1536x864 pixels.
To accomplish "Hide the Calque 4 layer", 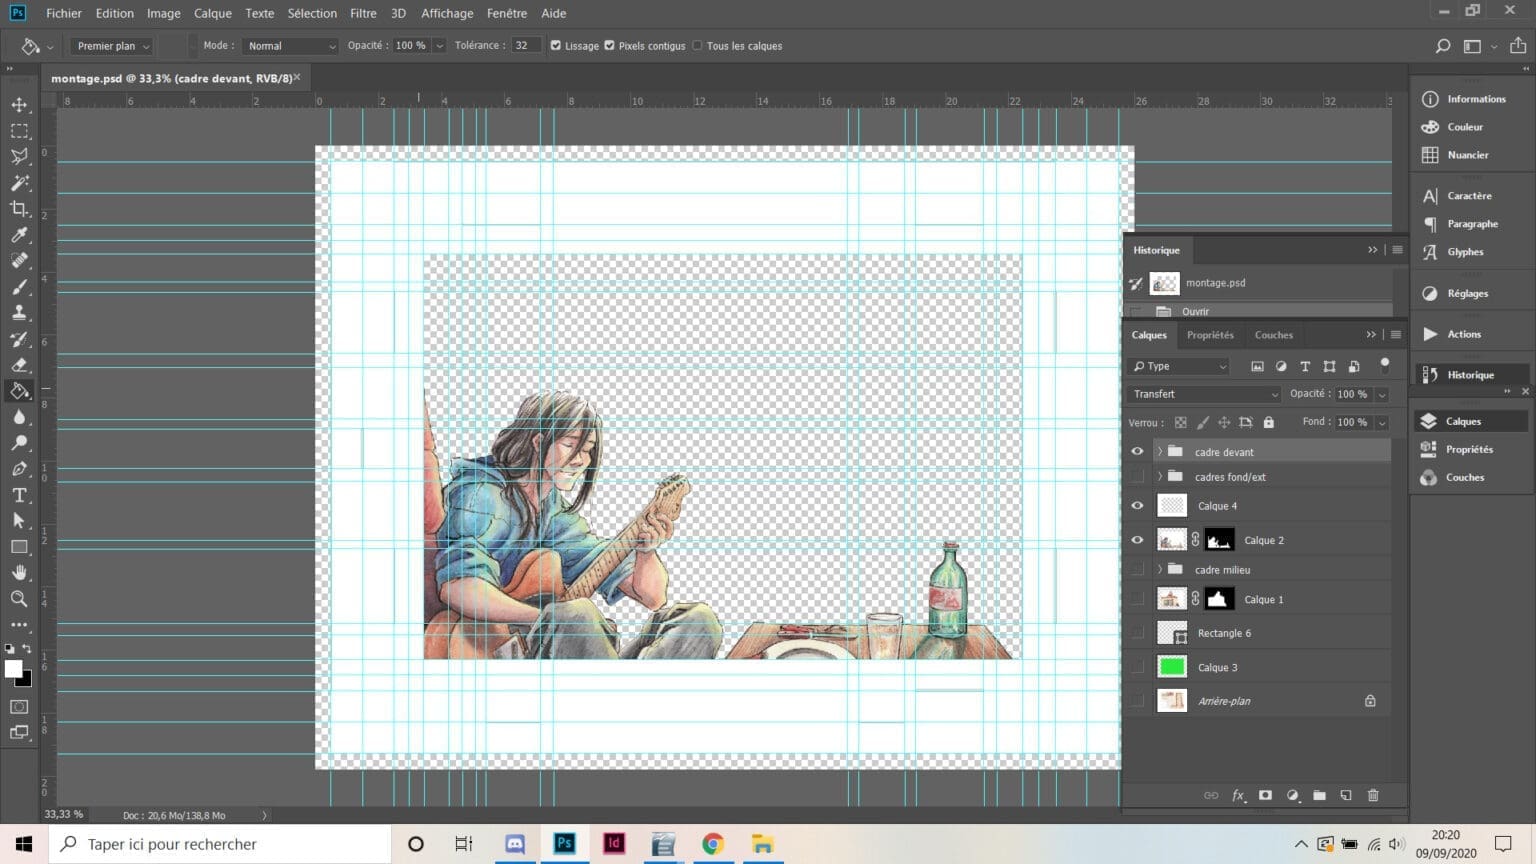I will click(x=1137, y=506).
